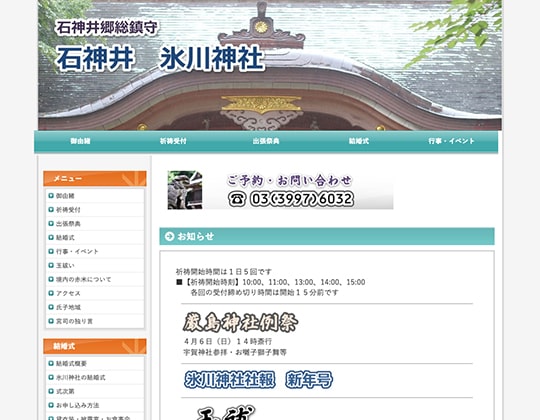
Task: Click the arrow icon beside お知らせ heading
Action: click(x=169, y=237)
